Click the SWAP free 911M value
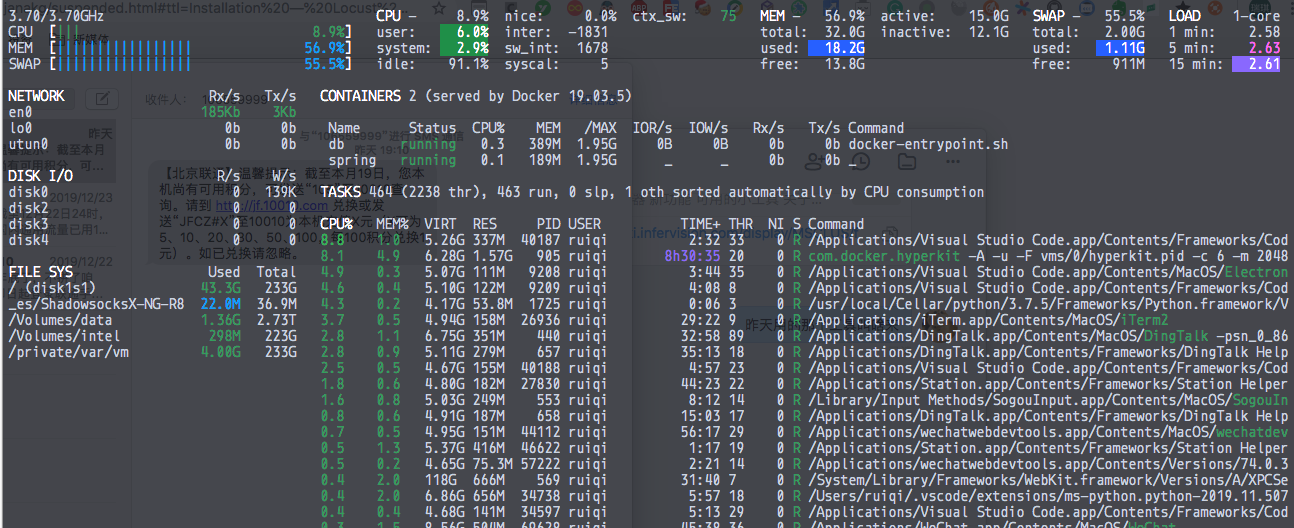This screenshot has height=528, width=1294. click(x=1128, y=64)
